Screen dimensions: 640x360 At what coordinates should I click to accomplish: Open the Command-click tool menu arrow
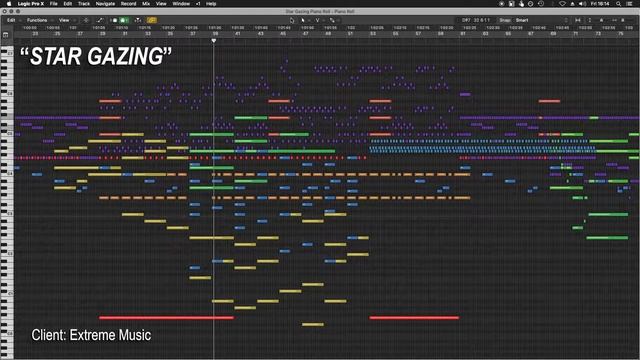[324, 20]
